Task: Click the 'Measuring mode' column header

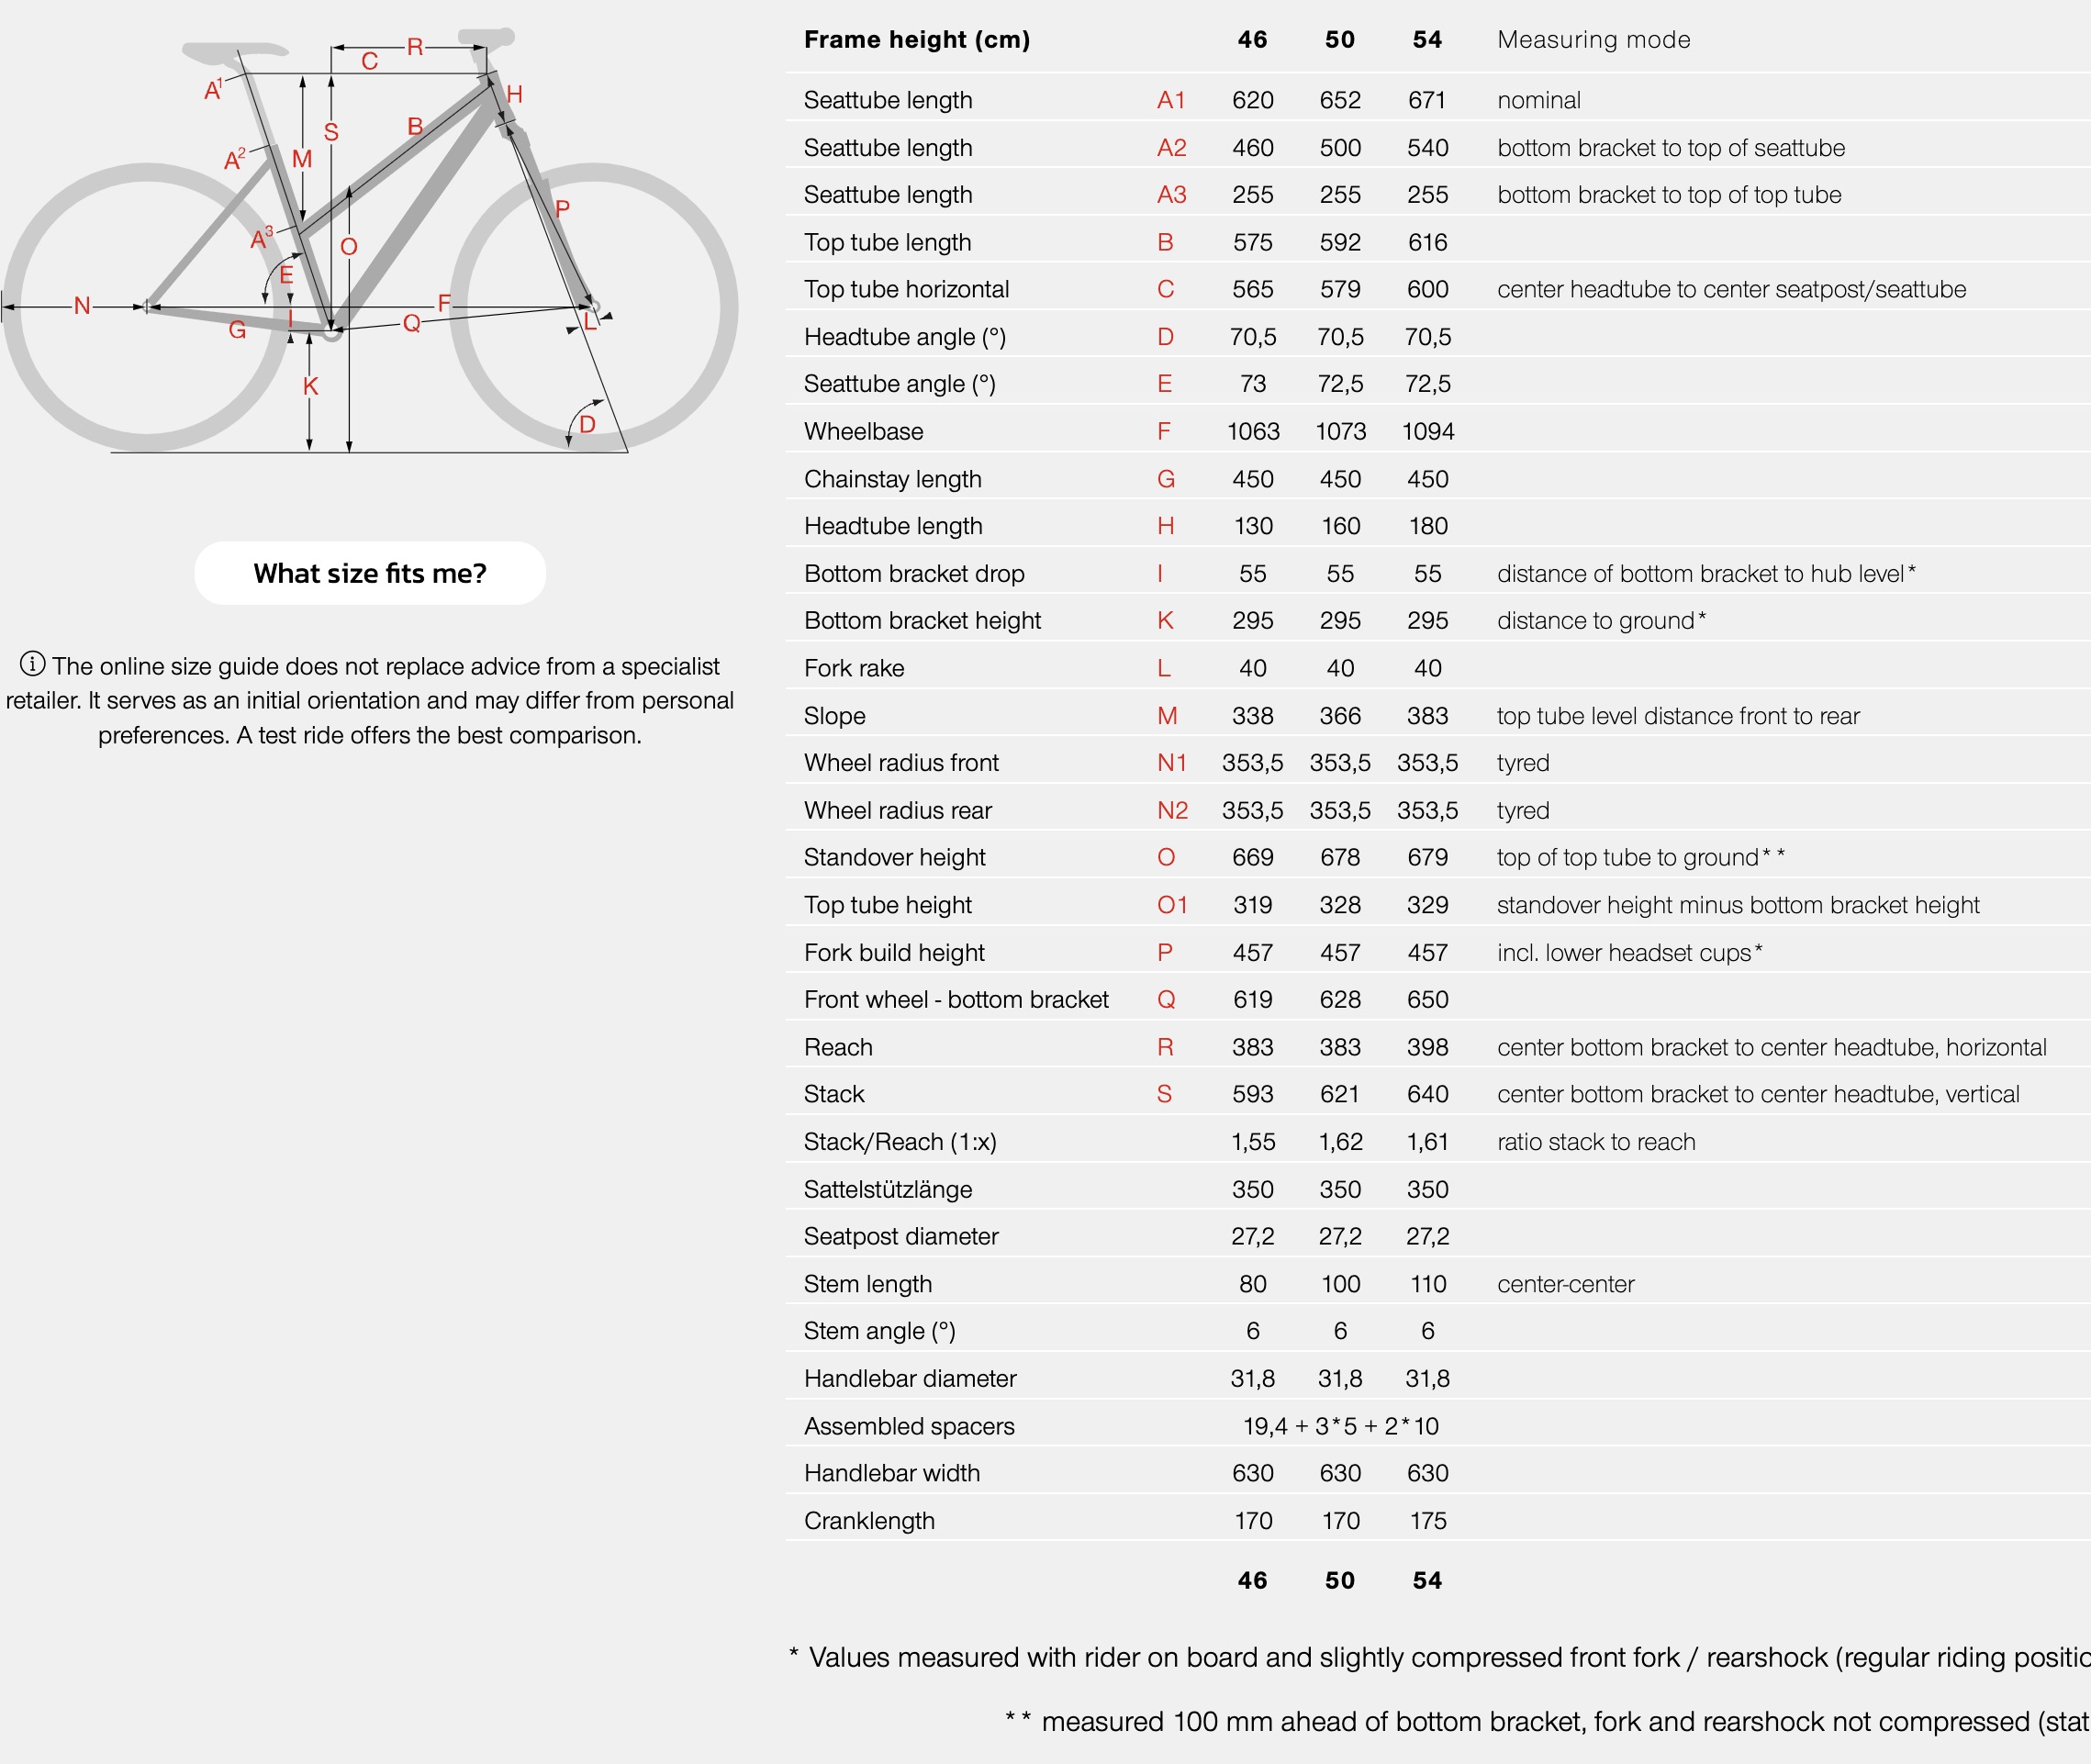Action: pos(1593,40)
